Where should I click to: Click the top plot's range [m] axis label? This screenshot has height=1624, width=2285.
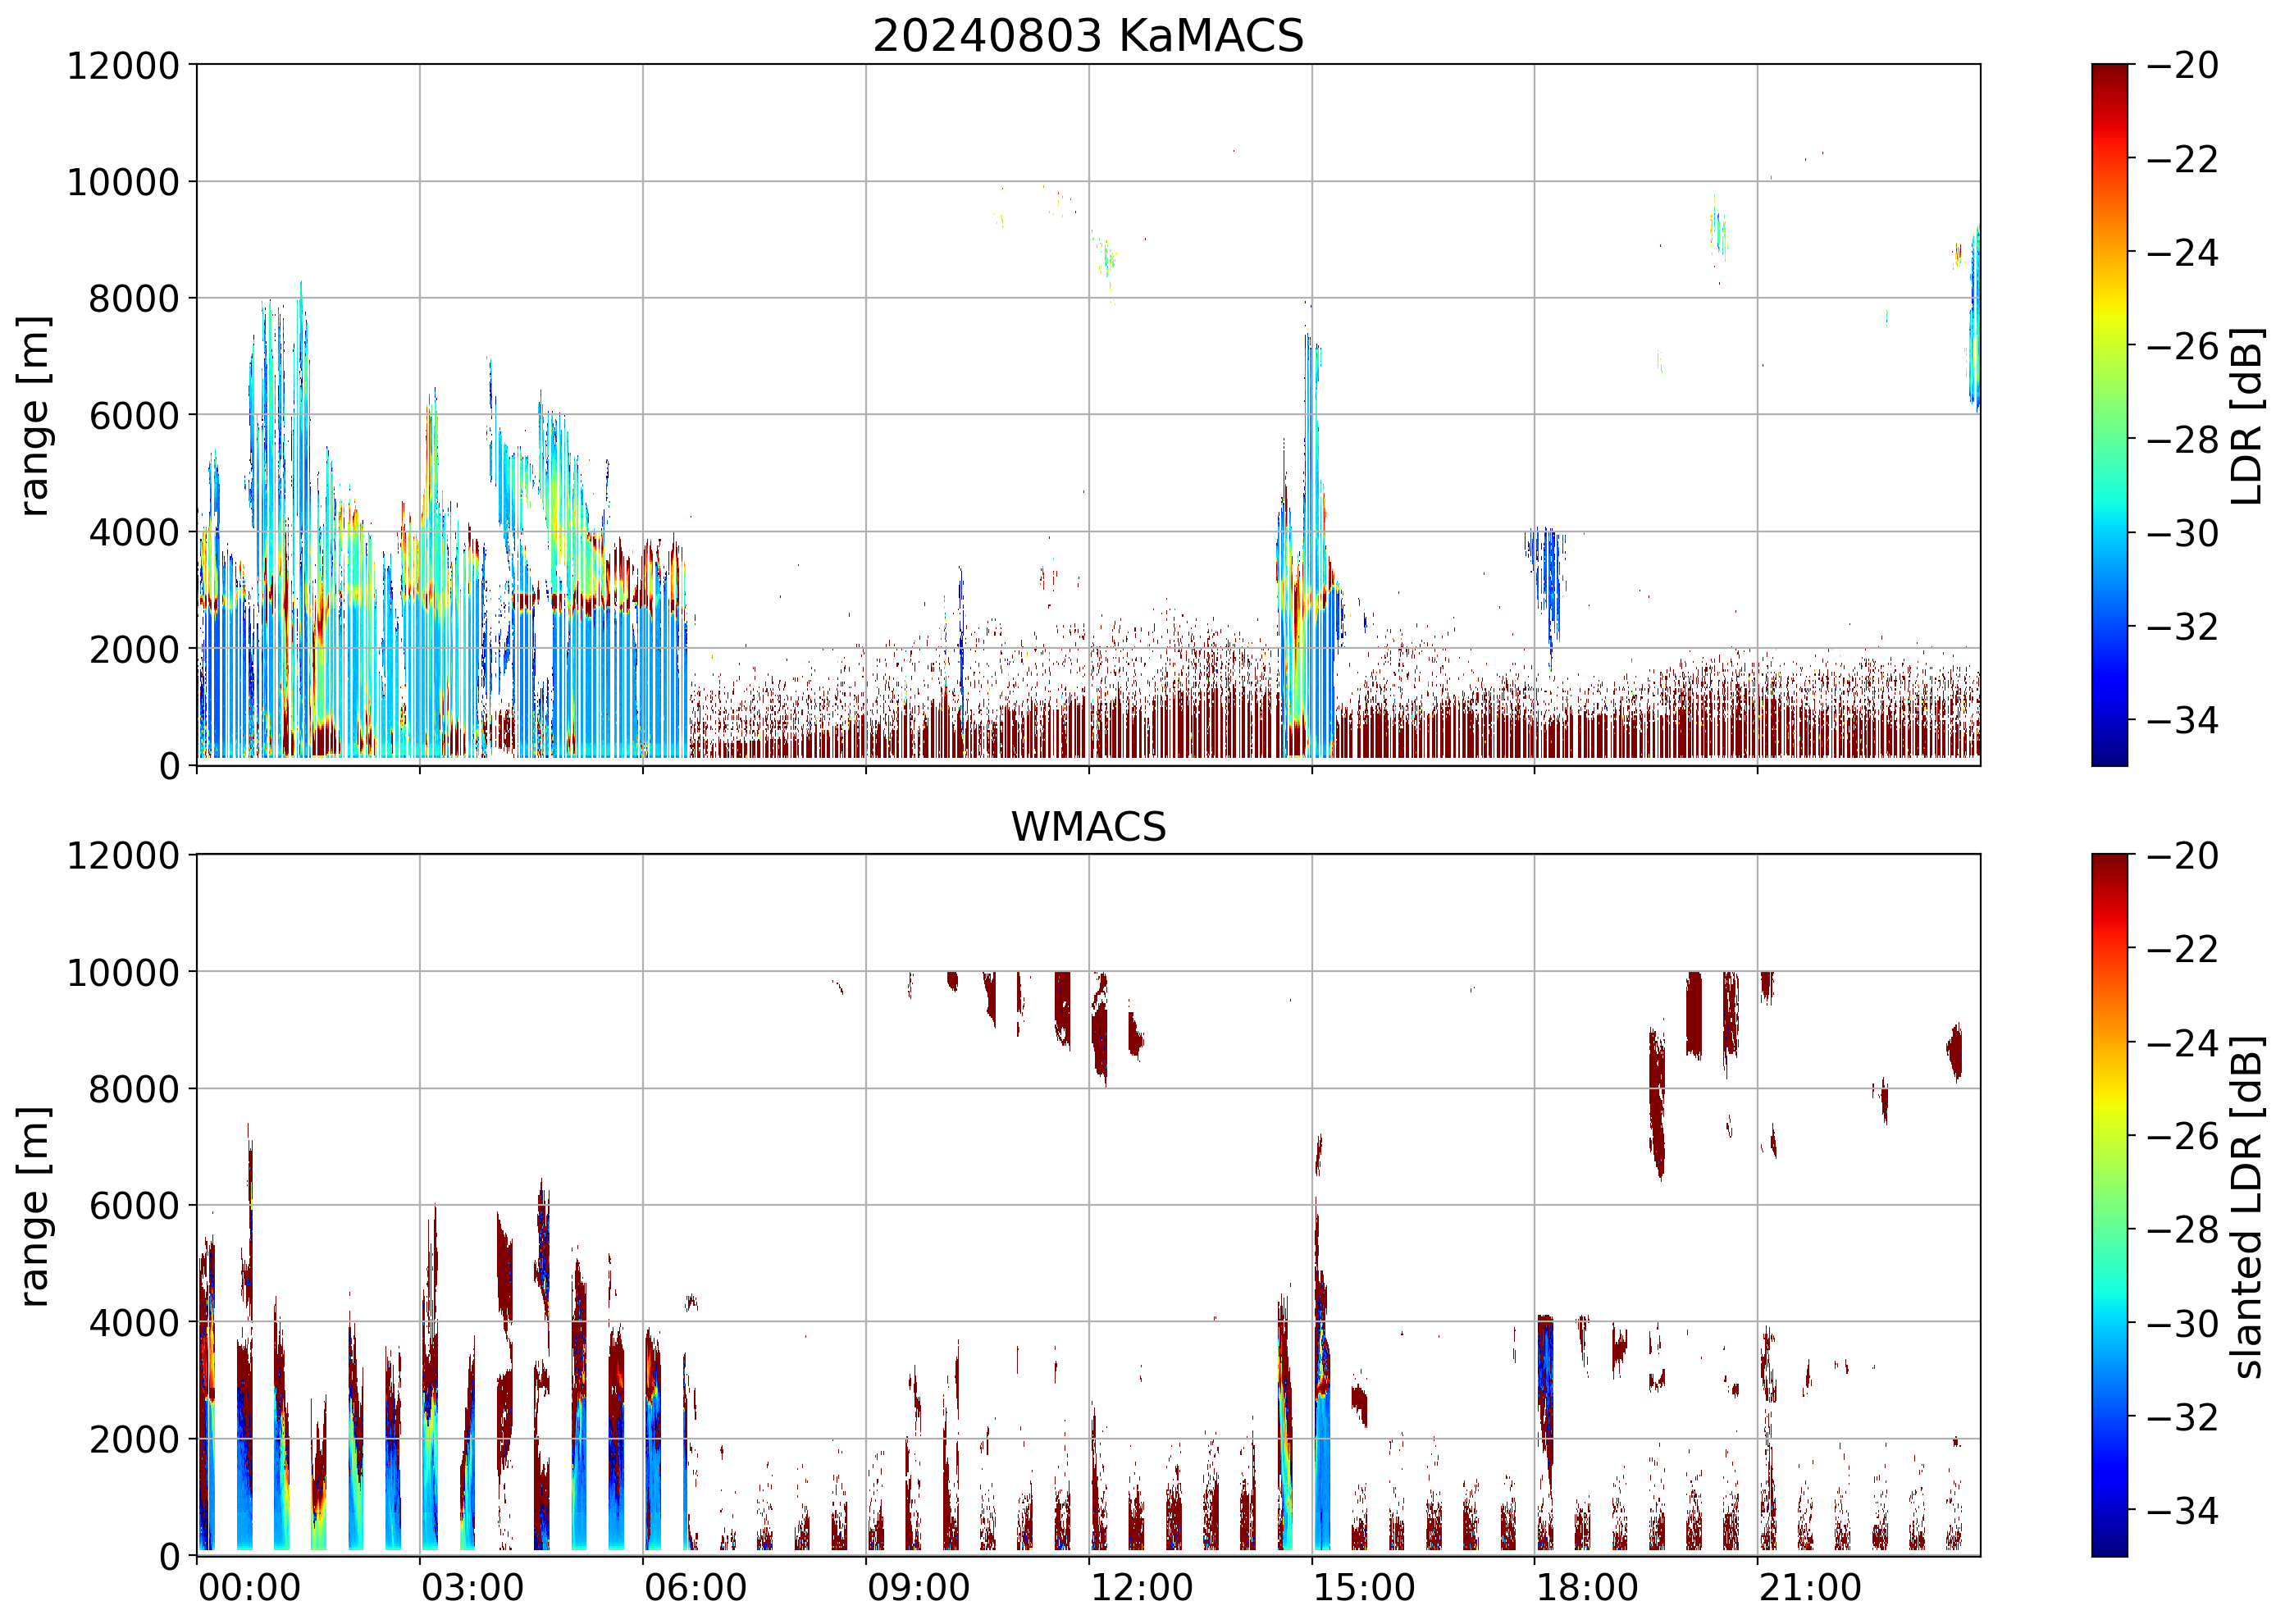[x=34, y=415]
